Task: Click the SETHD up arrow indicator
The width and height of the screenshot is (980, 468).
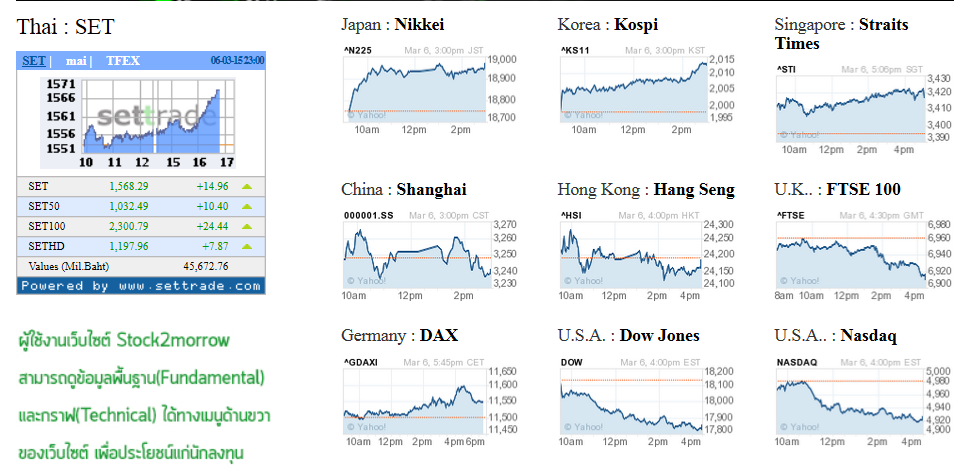Action: (x=248, y=247)
